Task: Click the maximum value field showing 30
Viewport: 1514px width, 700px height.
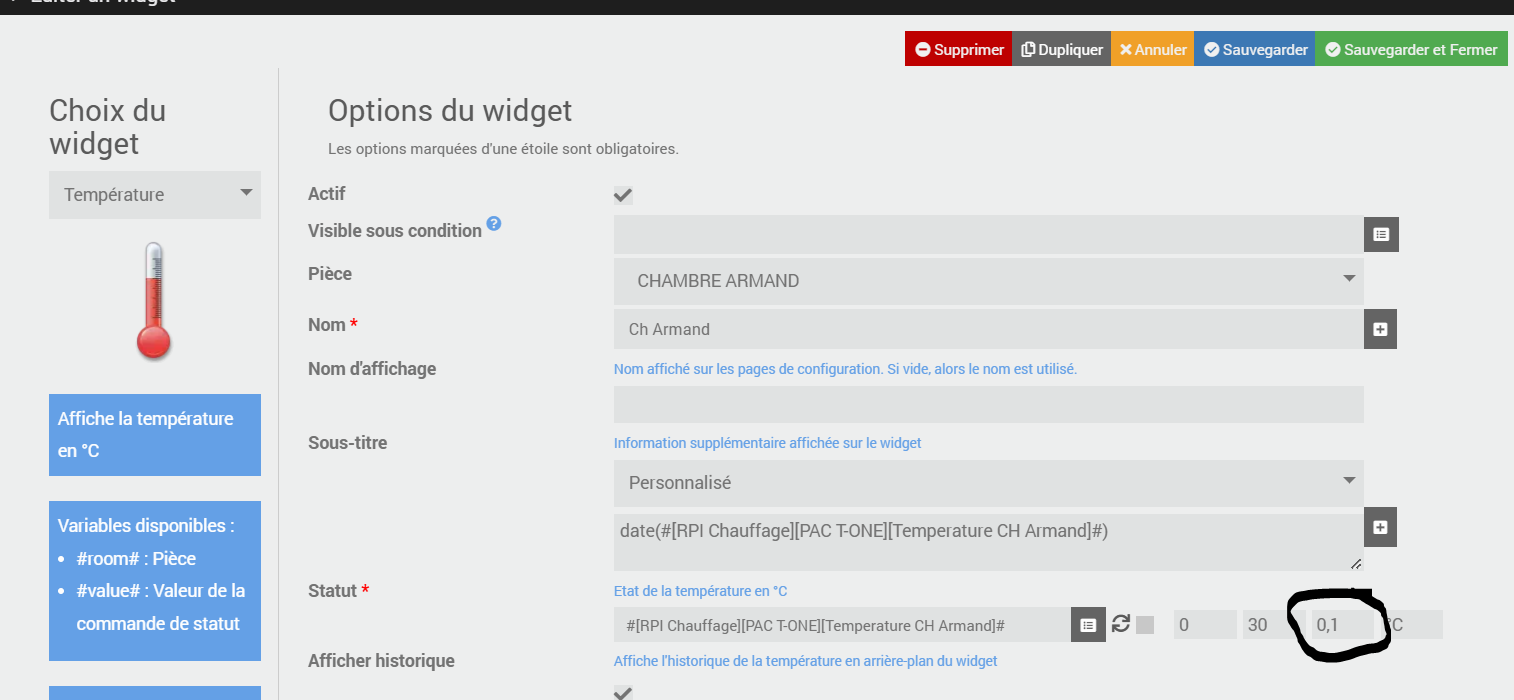Action: click(1274, 625)
